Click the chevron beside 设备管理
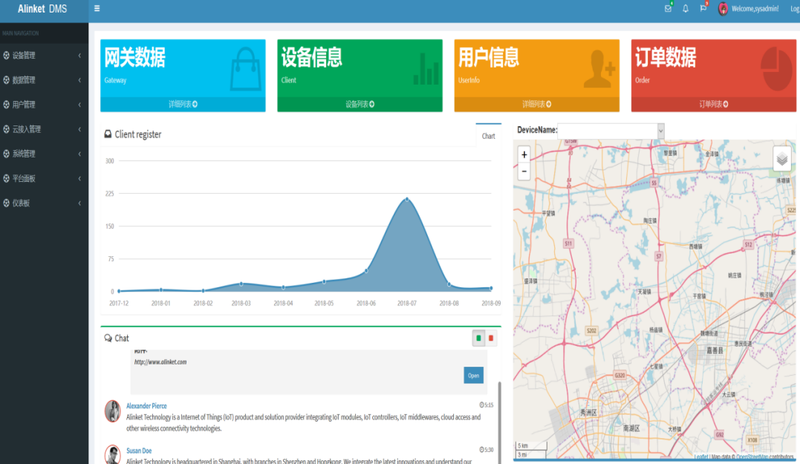800x464 pixels. (x=80, y=55)
